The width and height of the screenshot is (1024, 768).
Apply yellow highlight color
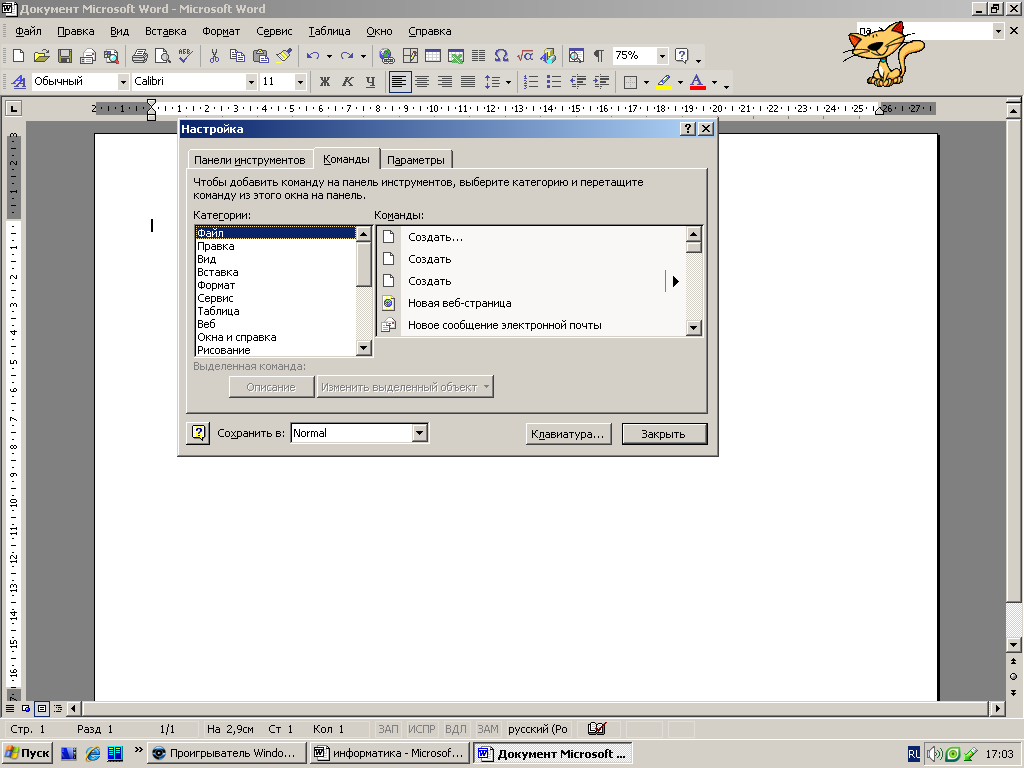[x=664, y=82]
